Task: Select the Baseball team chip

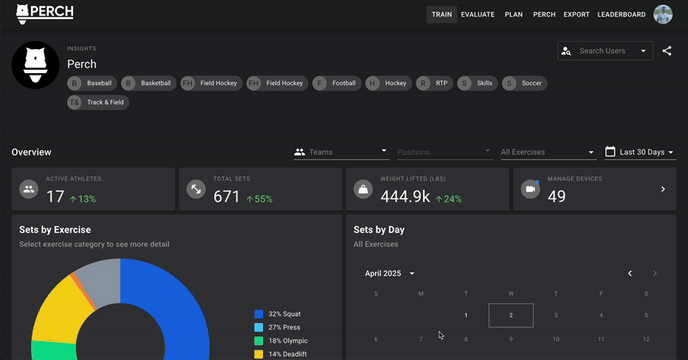Action: click(92, 83)
